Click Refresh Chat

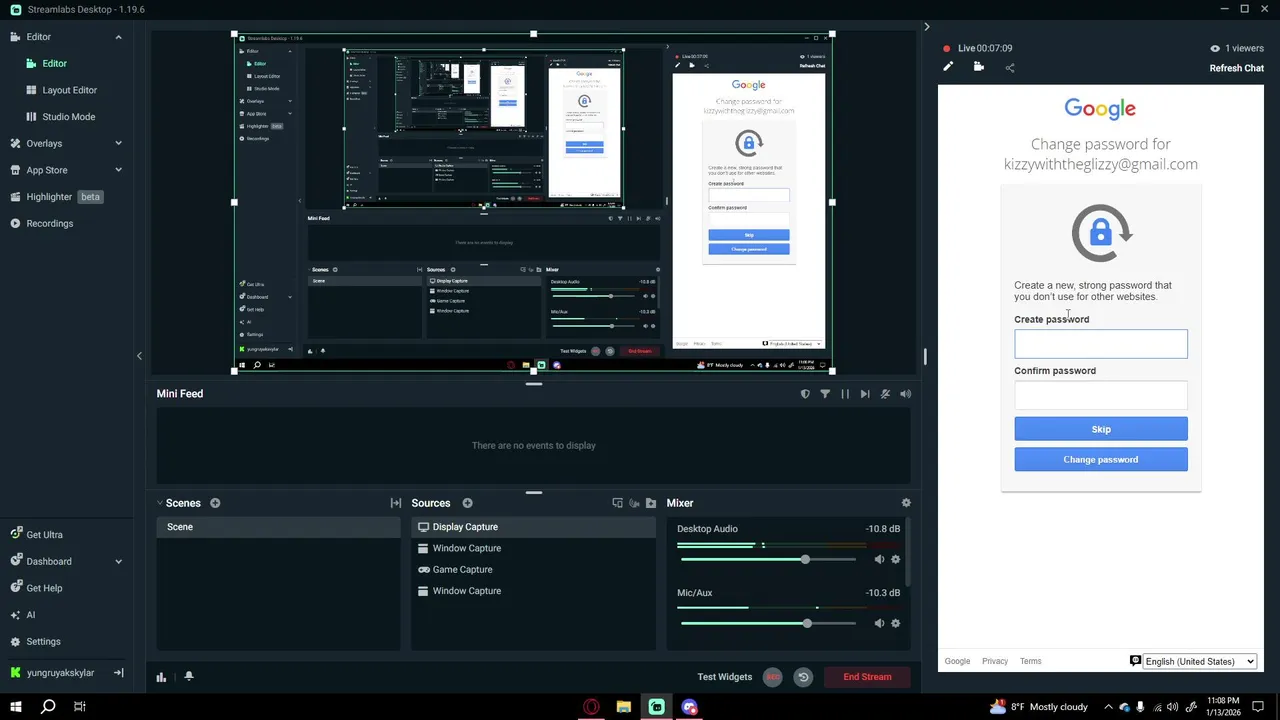pos(1236,68)
